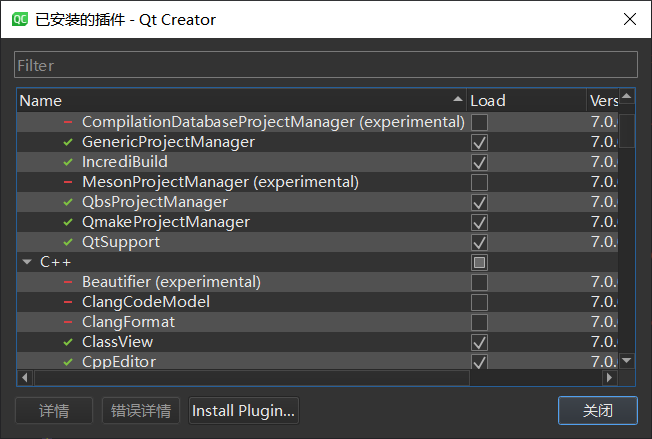Click the Qt Creator logo in title bar
Screen dimensions: 652x439
(20, 19)
